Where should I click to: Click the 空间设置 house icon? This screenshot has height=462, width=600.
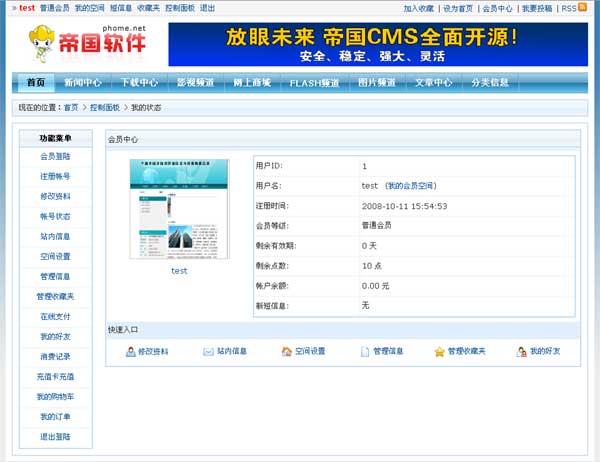287,352
